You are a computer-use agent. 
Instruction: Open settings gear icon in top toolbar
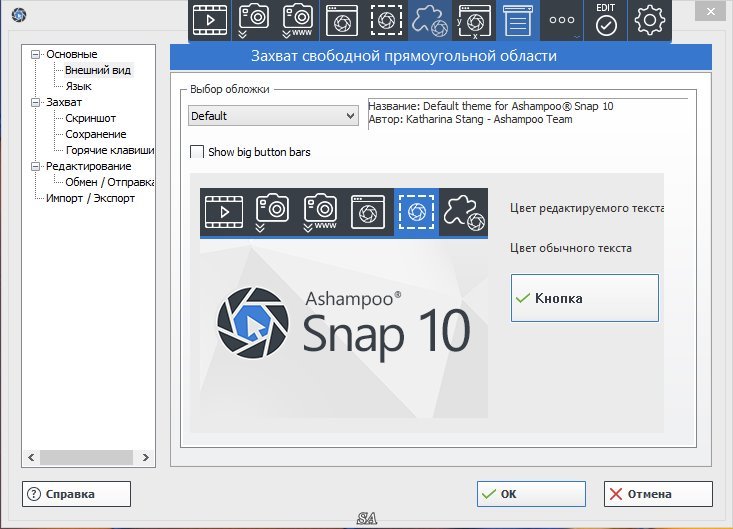tap(649, 20)
